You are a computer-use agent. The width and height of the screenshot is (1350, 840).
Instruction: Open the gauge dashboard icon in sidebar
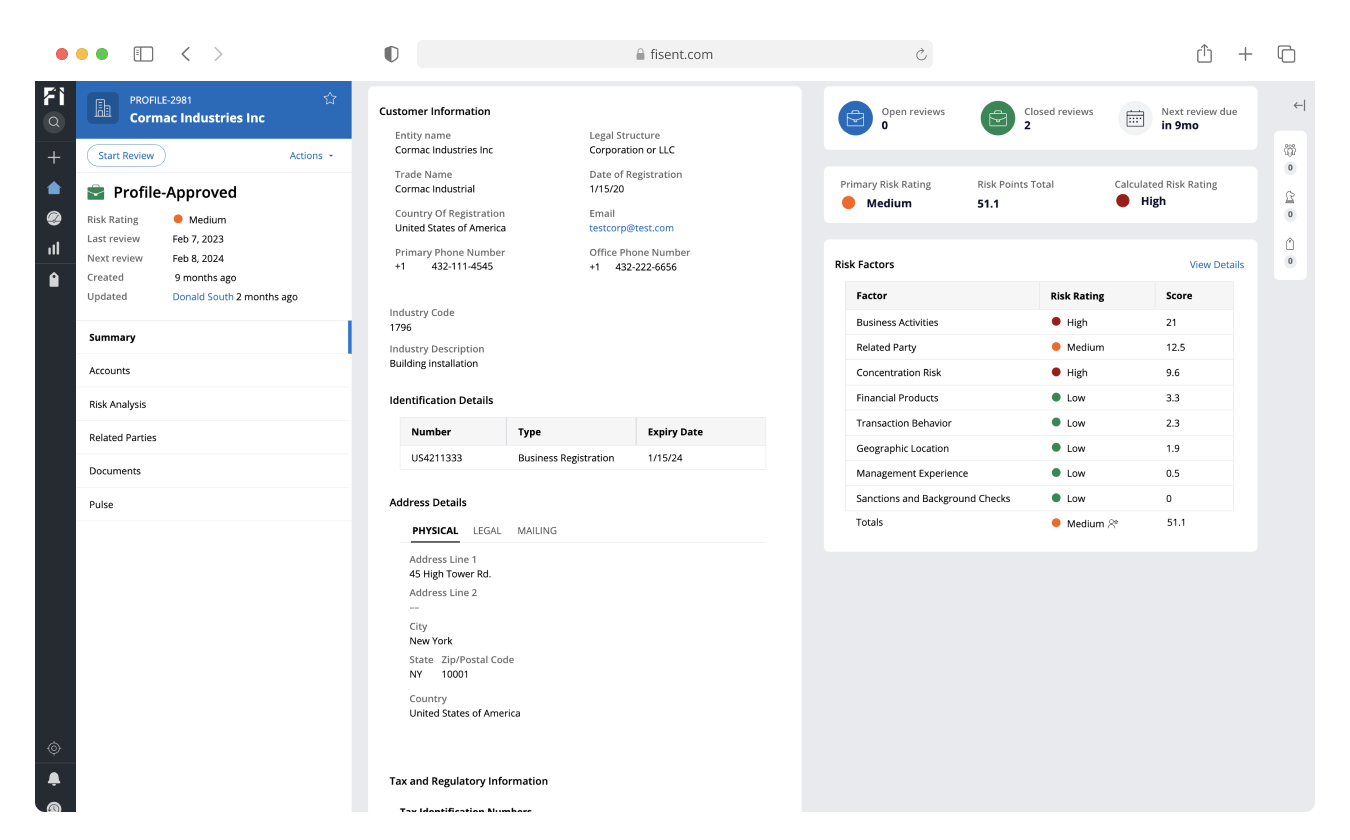54,218
